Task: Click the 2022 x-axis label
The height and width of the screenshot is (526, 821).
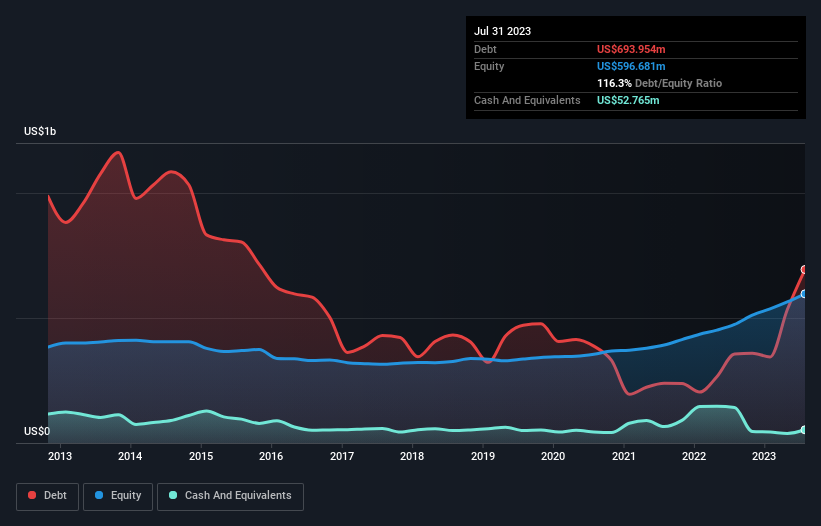Action: click(x=694, y=456)
